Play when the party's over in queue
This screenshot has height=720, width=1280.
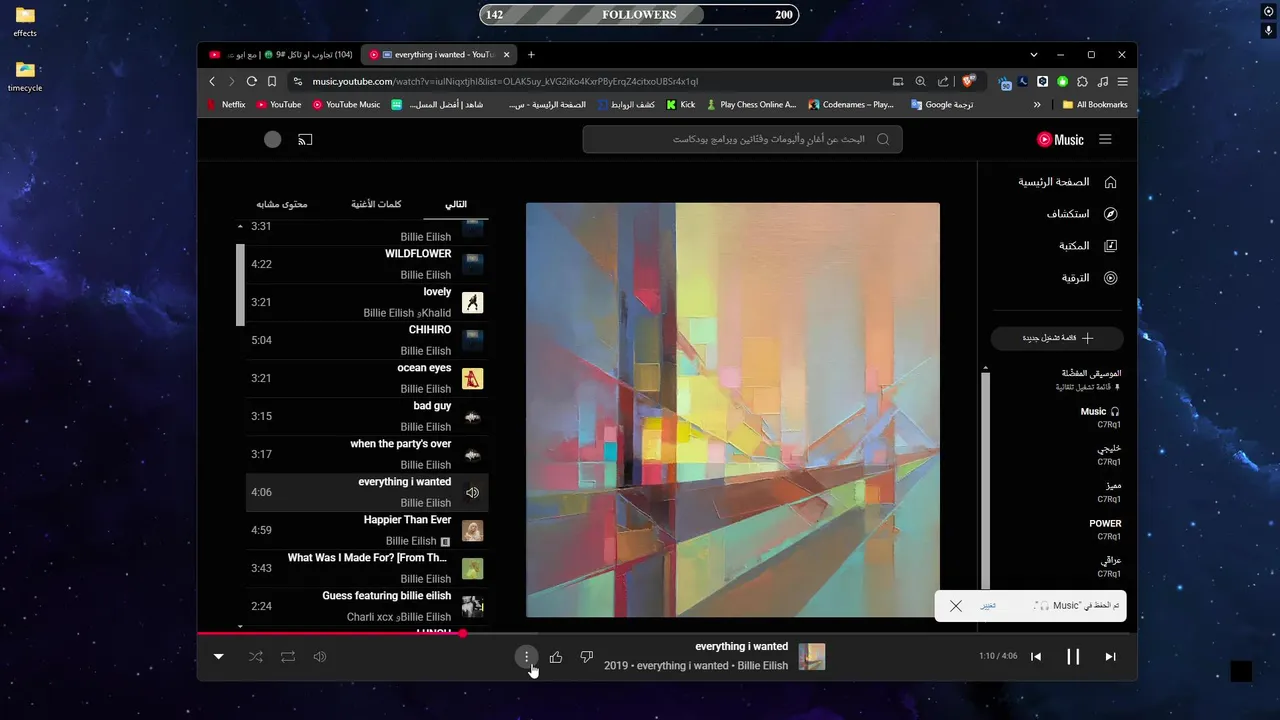[x=367, y=454]
